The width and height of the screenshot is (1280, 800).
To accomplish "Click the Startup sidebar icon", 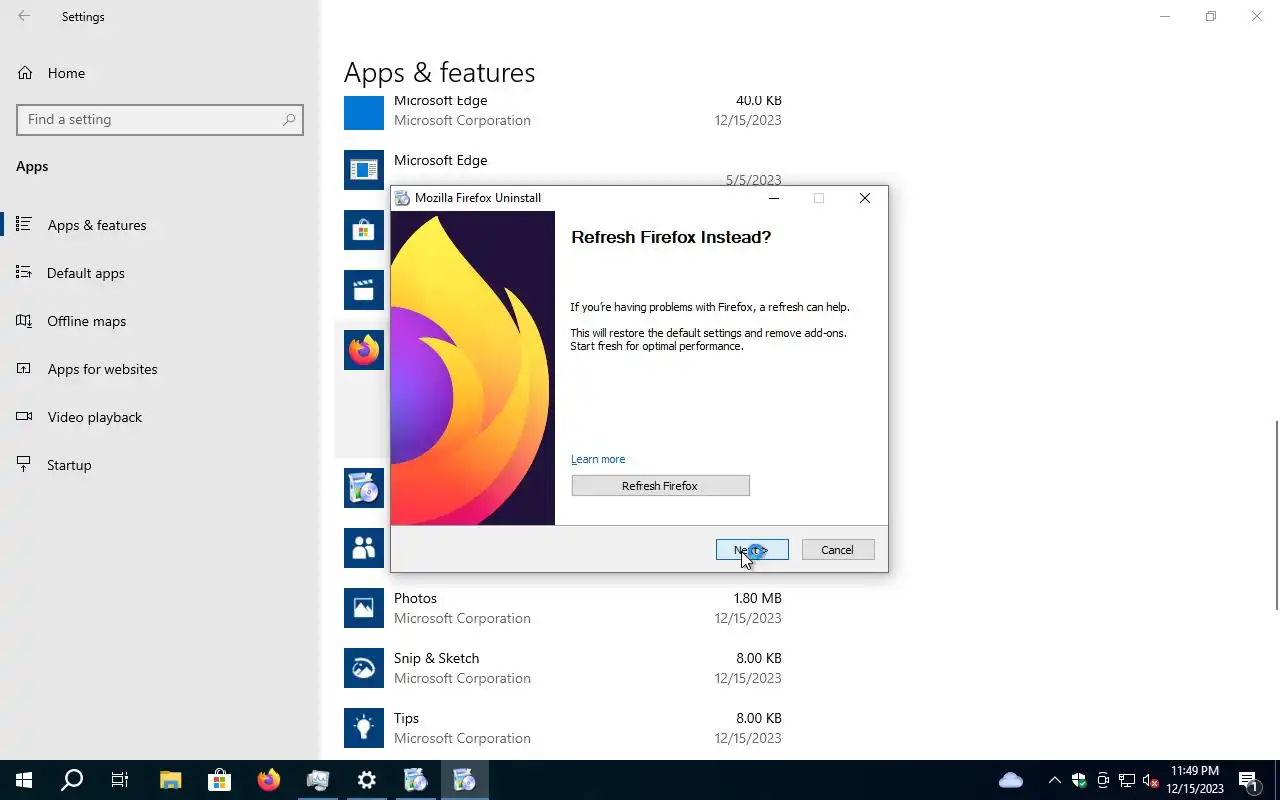I will (25, 464).
